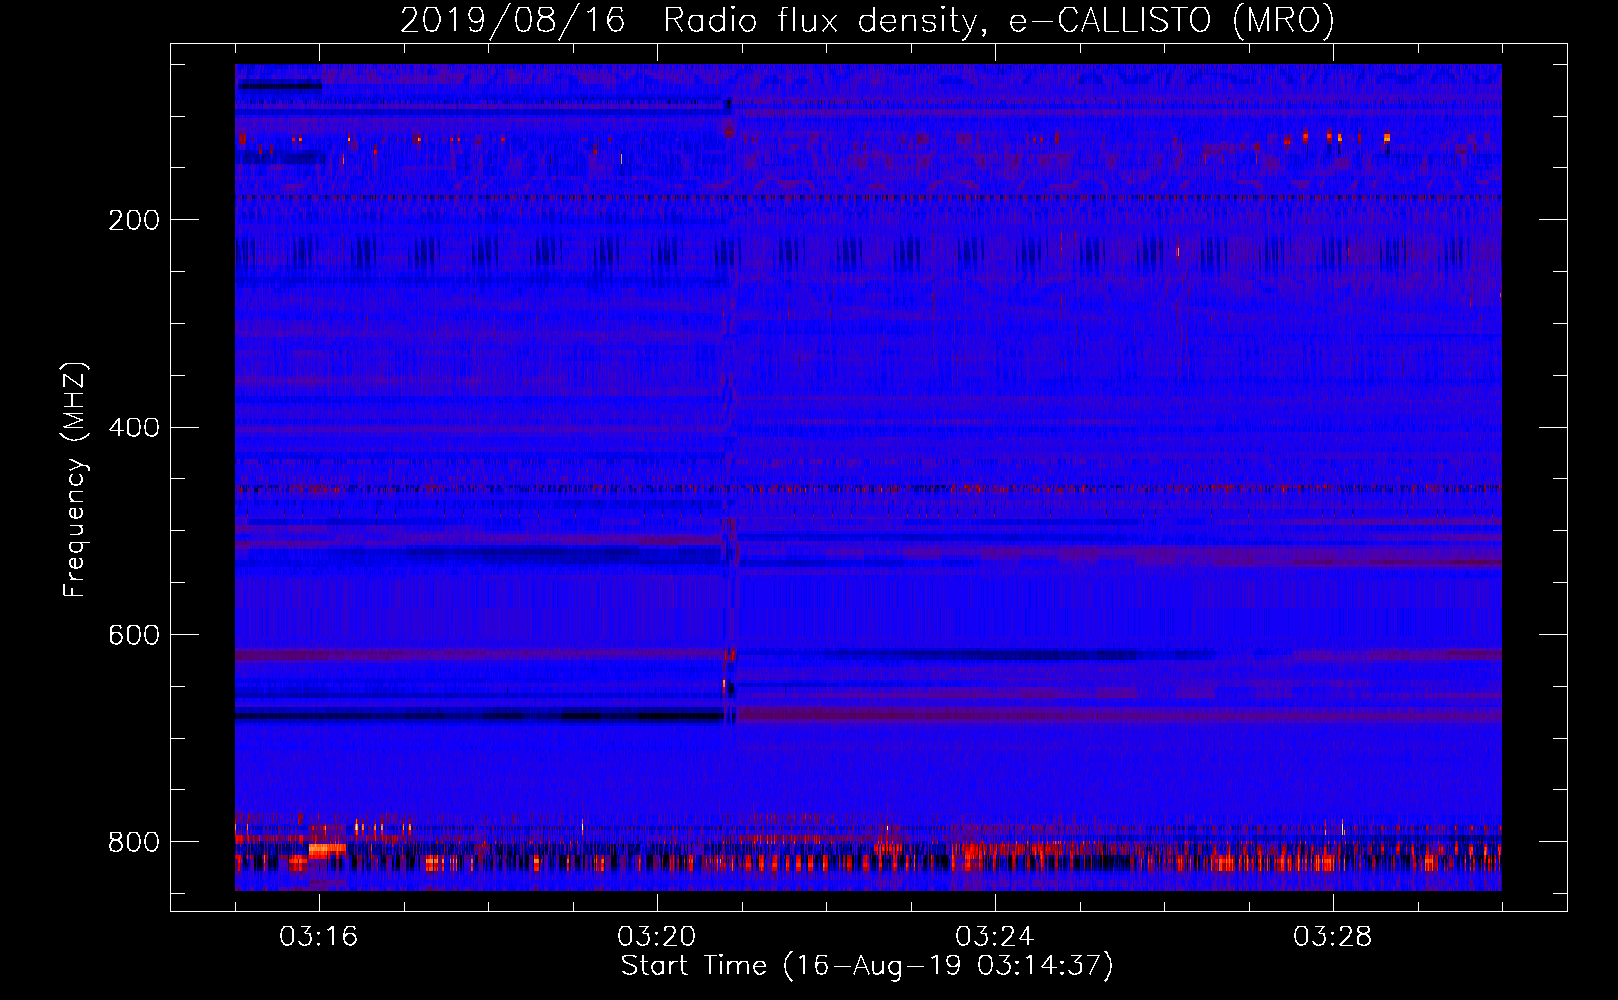Click the 'Frequency (MHZ)' axis label
The image size is (1618, 1000).
pyautogui.click(x=75, y=479)
